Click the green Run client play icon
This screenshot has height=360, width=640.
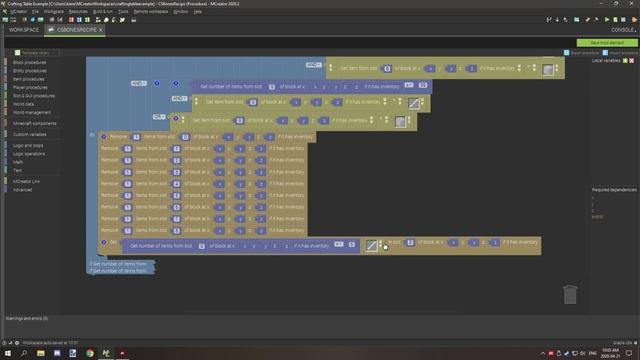[607, 20]
